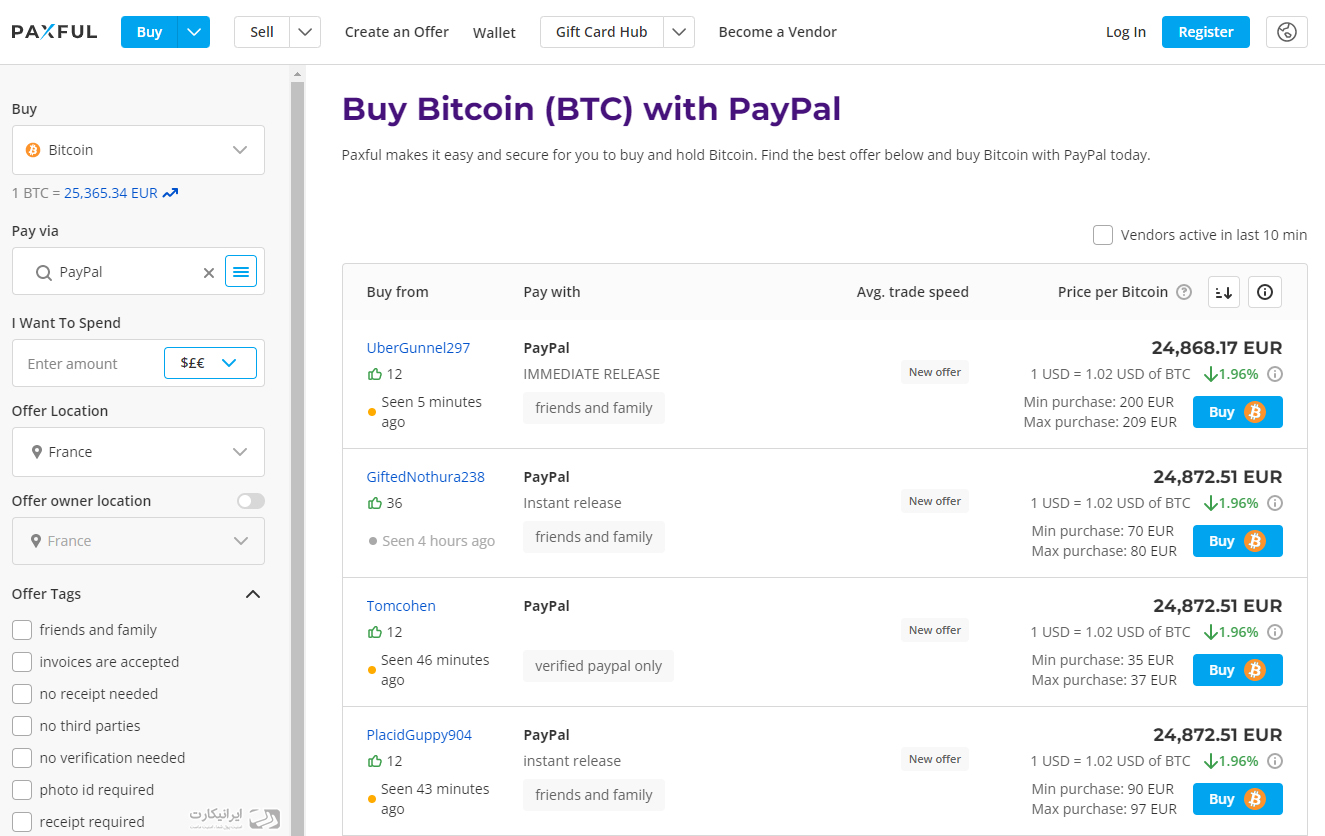This screenshot has height=836, width=1325.
Task: Click the info icon on Tomcohen offer
Action: 1275,632
